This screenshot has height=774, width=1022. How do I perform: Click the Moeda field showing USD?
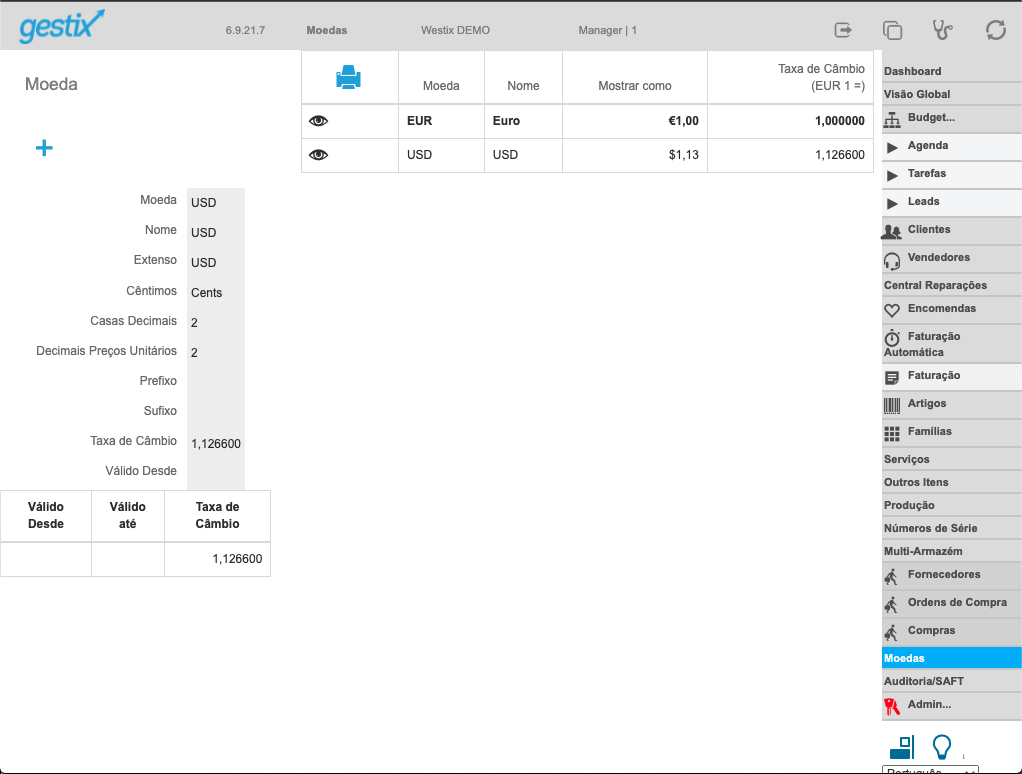point(216,203)
